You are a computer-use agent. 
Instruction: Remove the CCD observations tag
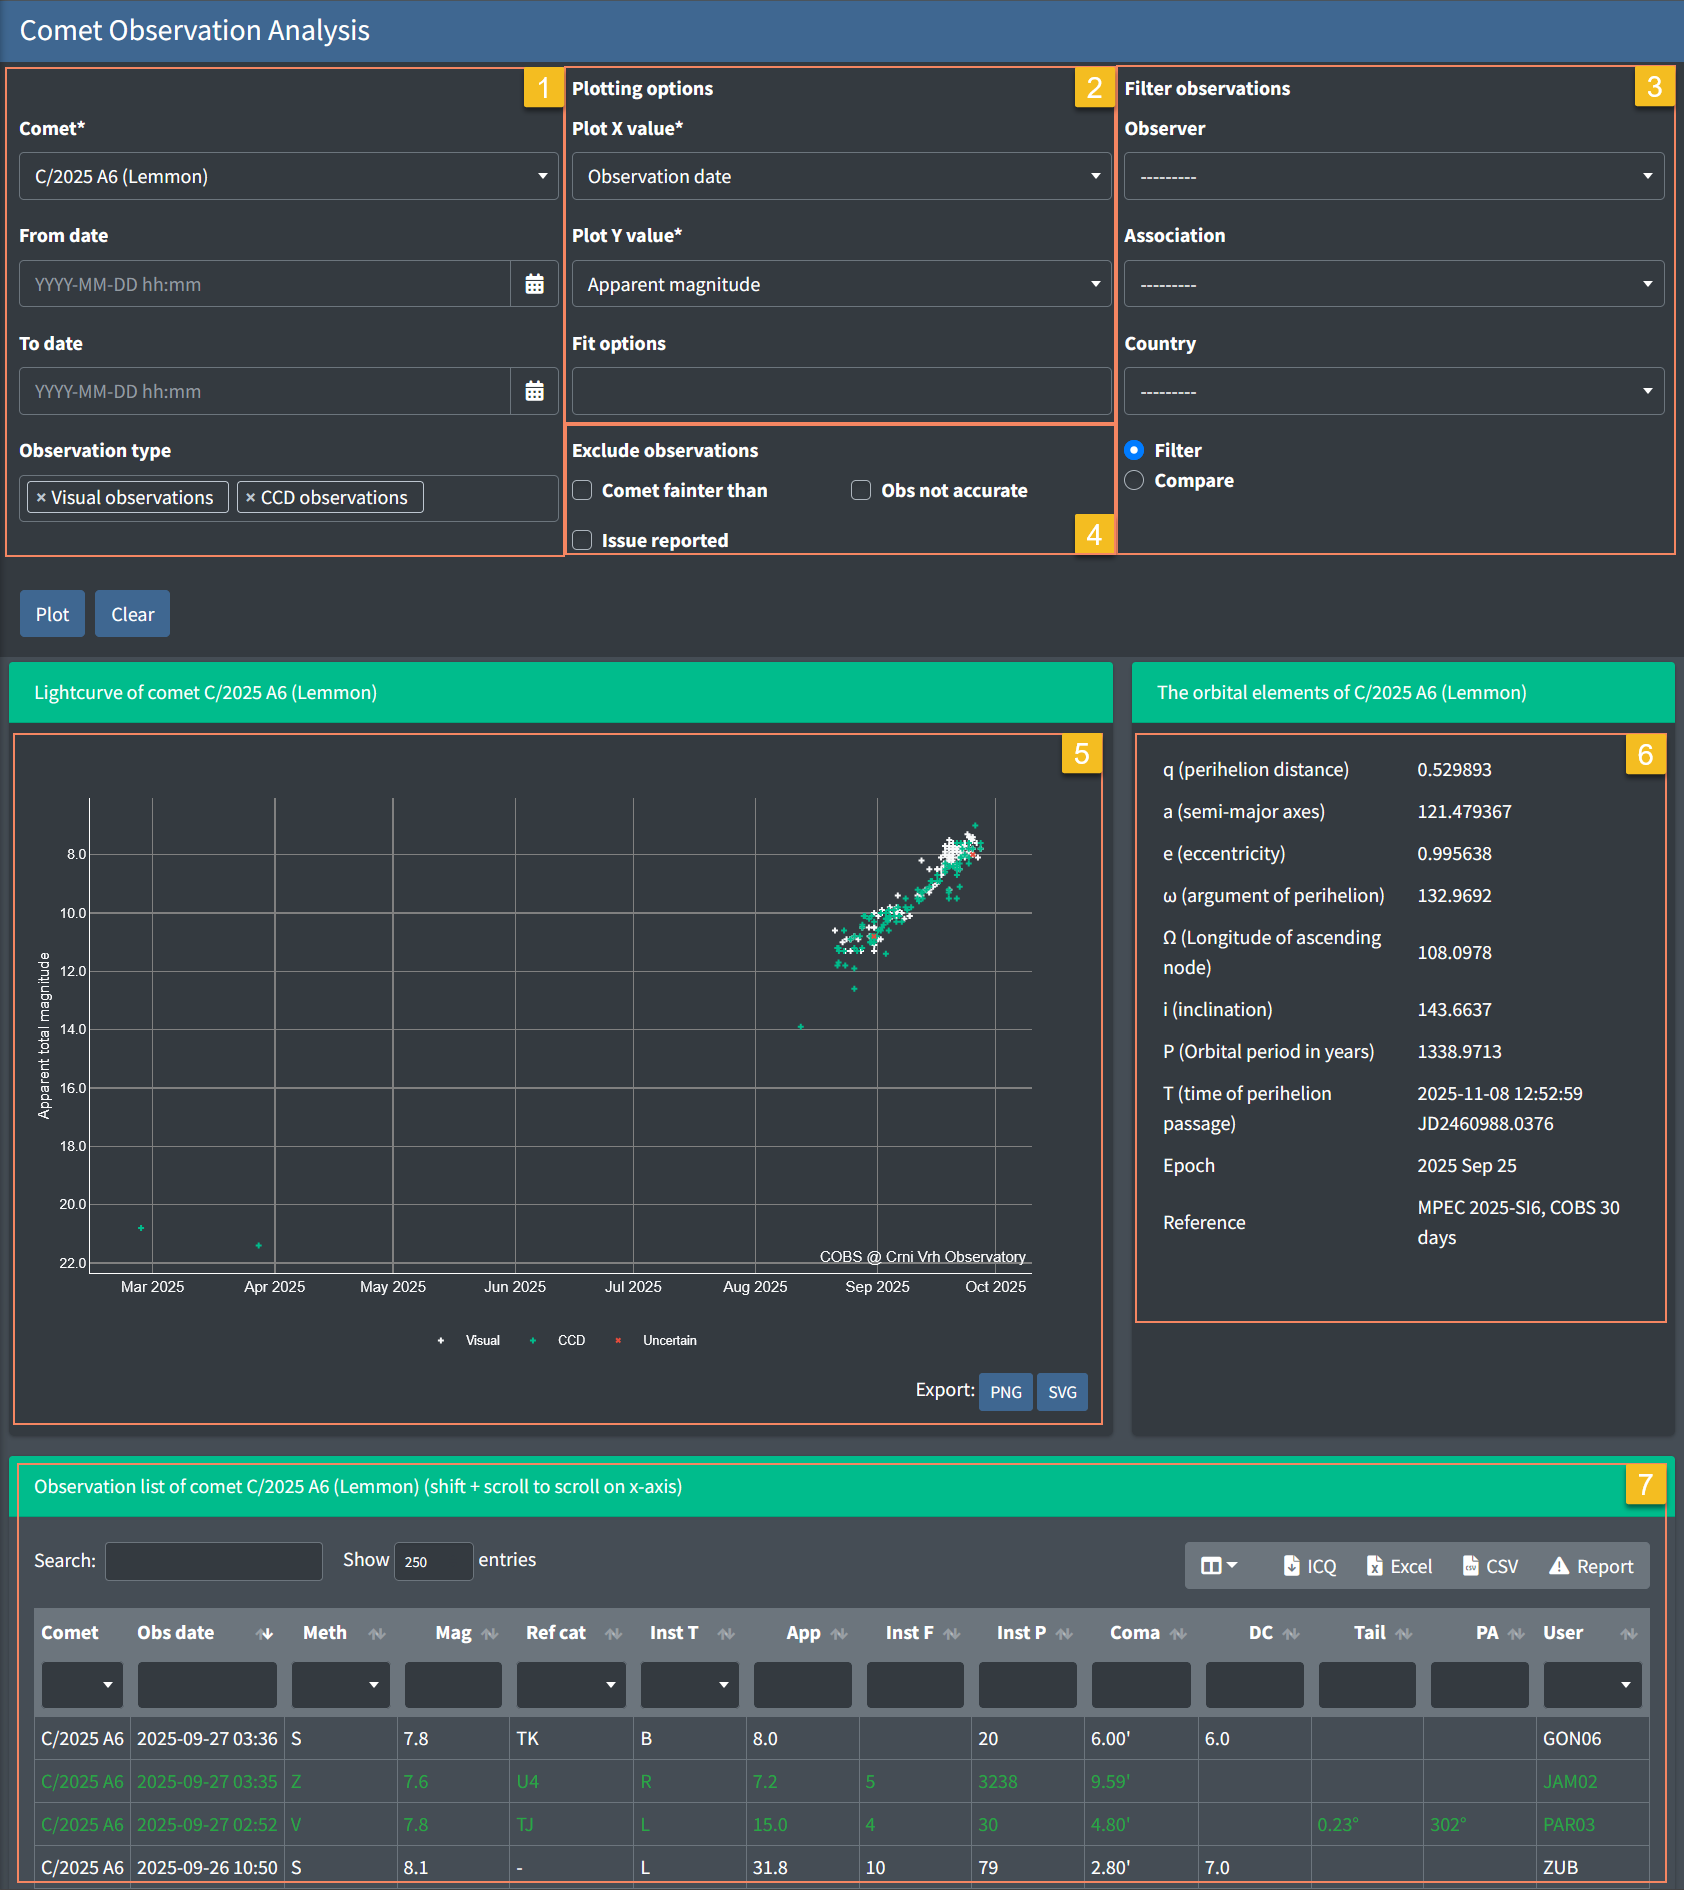tap(250, 498)
